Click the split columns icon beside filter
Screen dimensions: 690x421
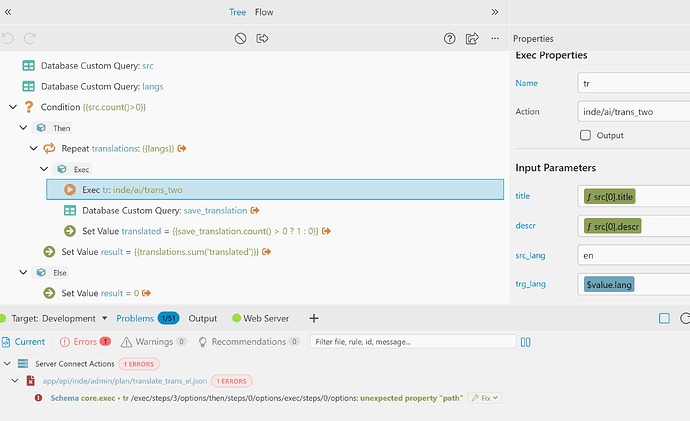[525, 342]
